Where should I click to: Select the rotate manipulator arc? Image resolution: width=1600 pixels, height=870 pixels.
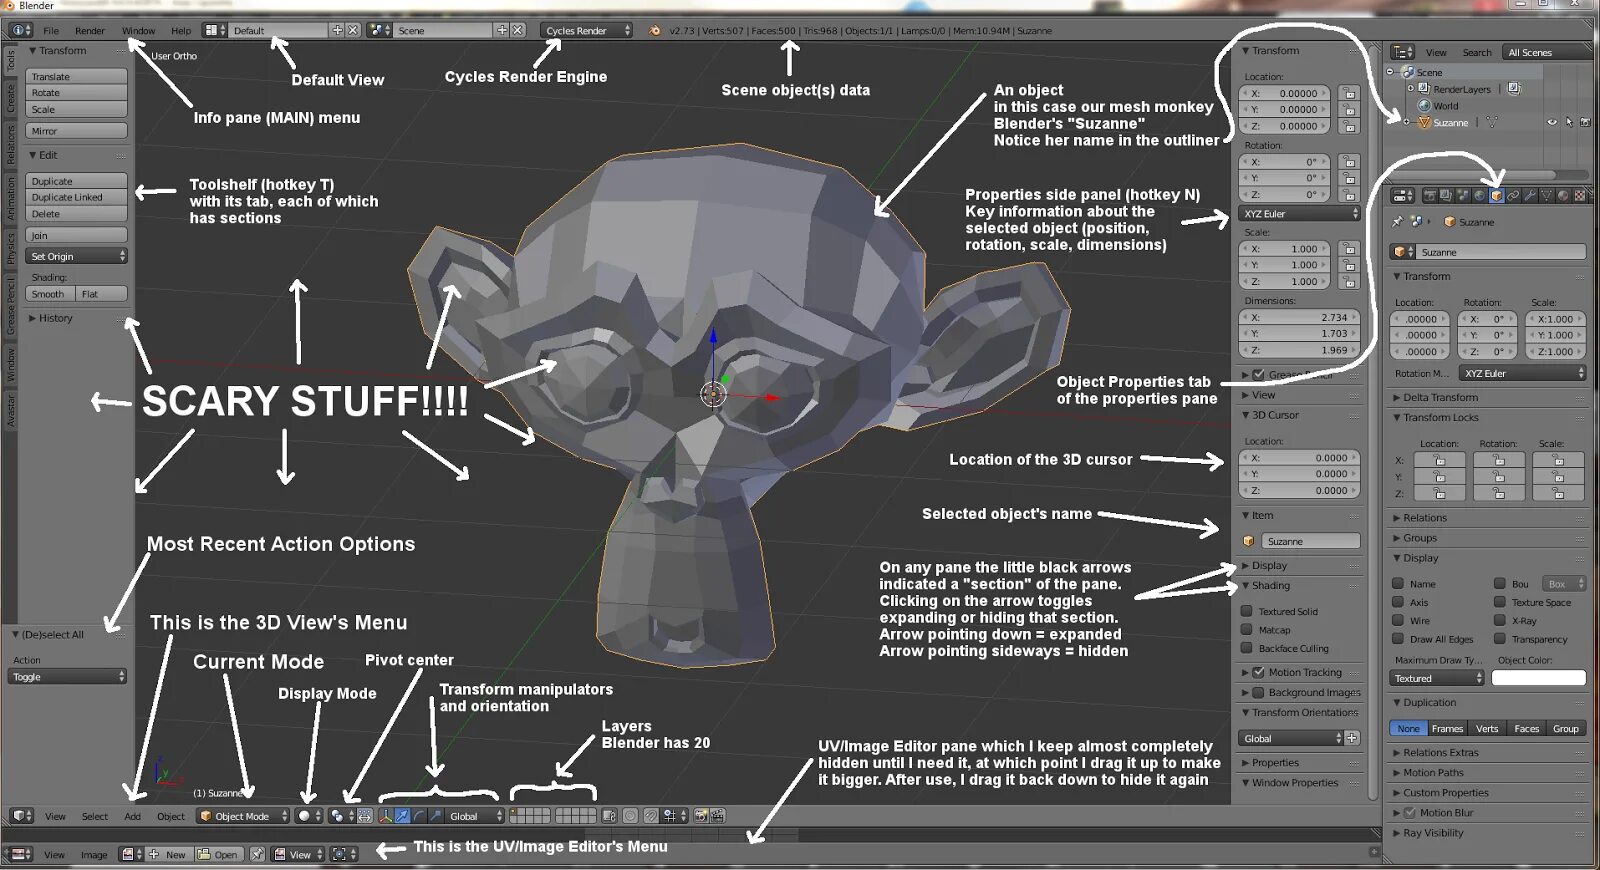[419, 816]
